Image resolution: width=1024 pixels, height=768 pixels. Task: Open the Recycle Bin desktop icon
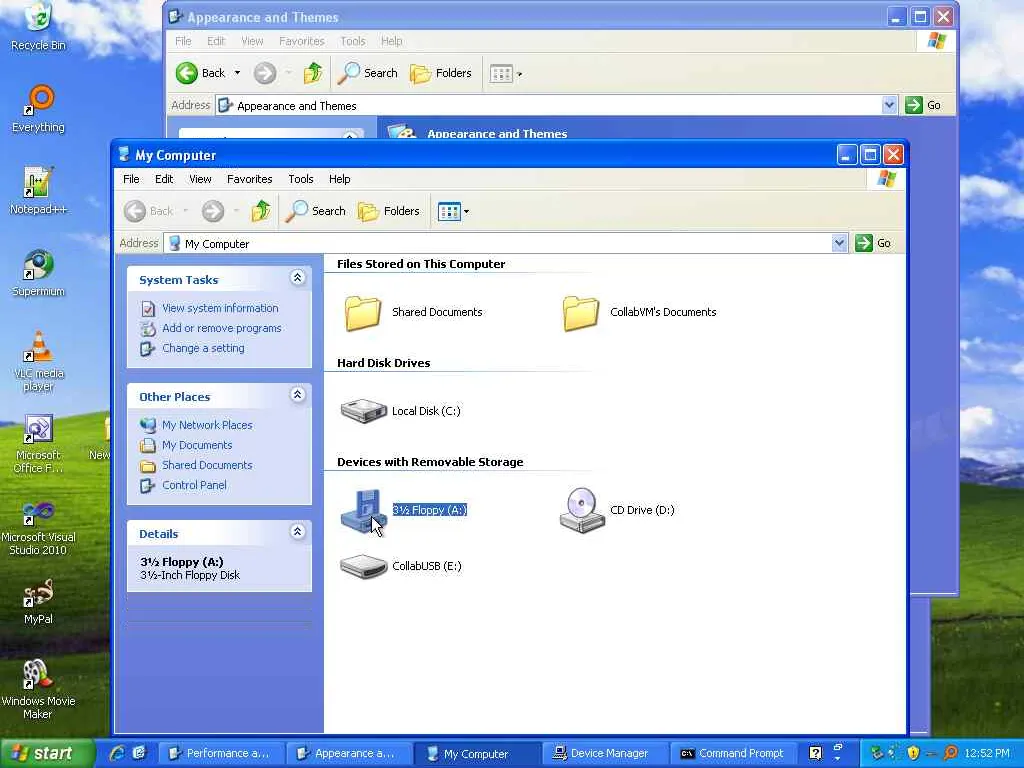tap(39, 27)
